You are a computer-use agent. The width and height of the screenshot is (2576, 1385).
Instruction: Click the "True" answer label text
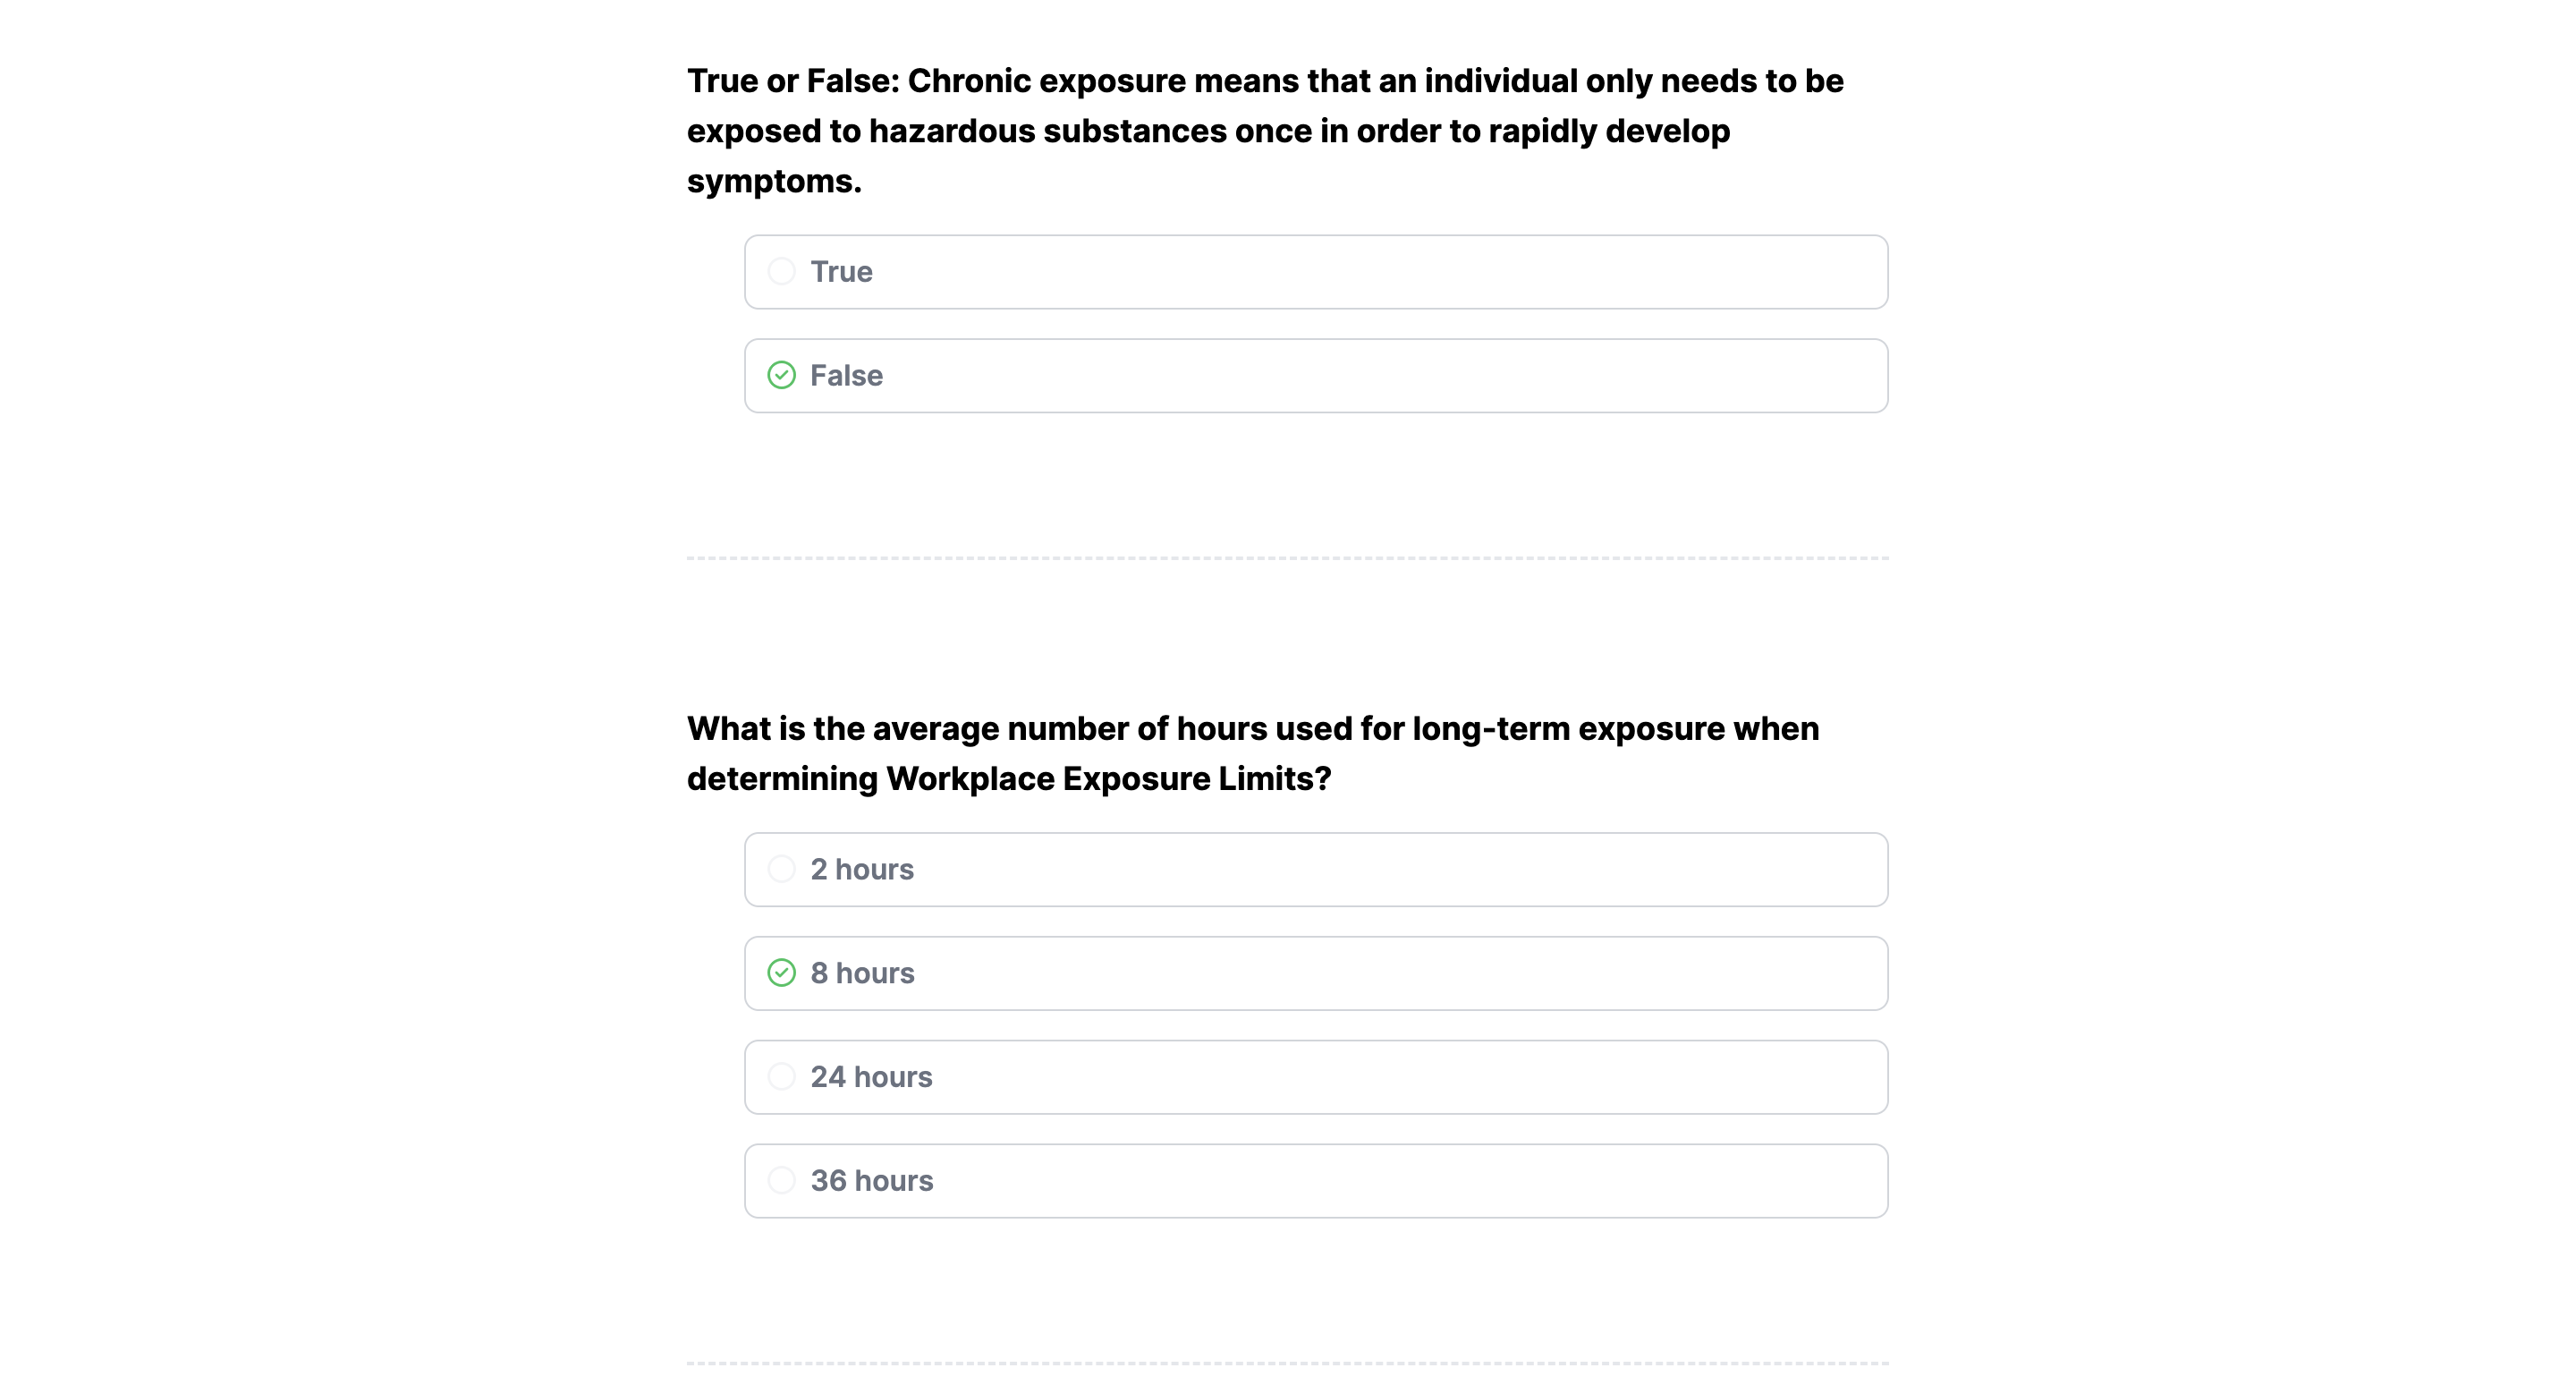(841, 272)
